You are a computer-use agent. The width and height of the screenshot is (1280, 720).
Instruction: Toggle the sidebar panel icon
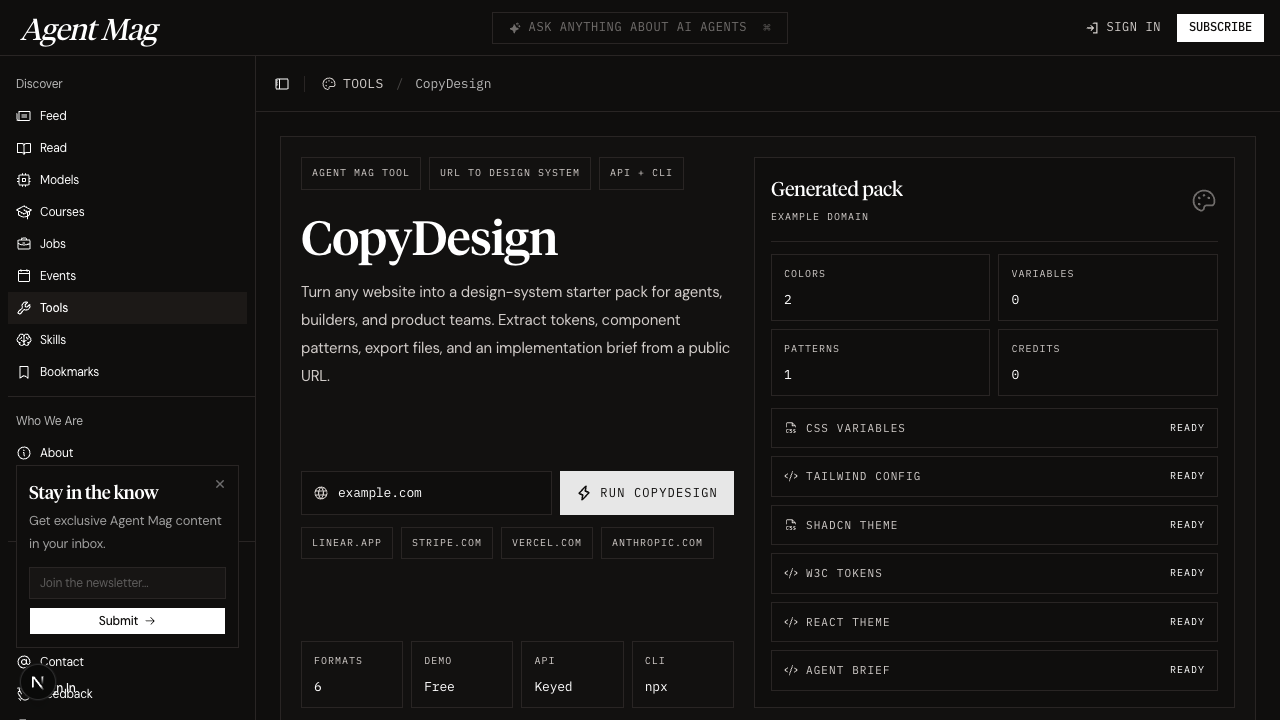[x=282, y=84]
